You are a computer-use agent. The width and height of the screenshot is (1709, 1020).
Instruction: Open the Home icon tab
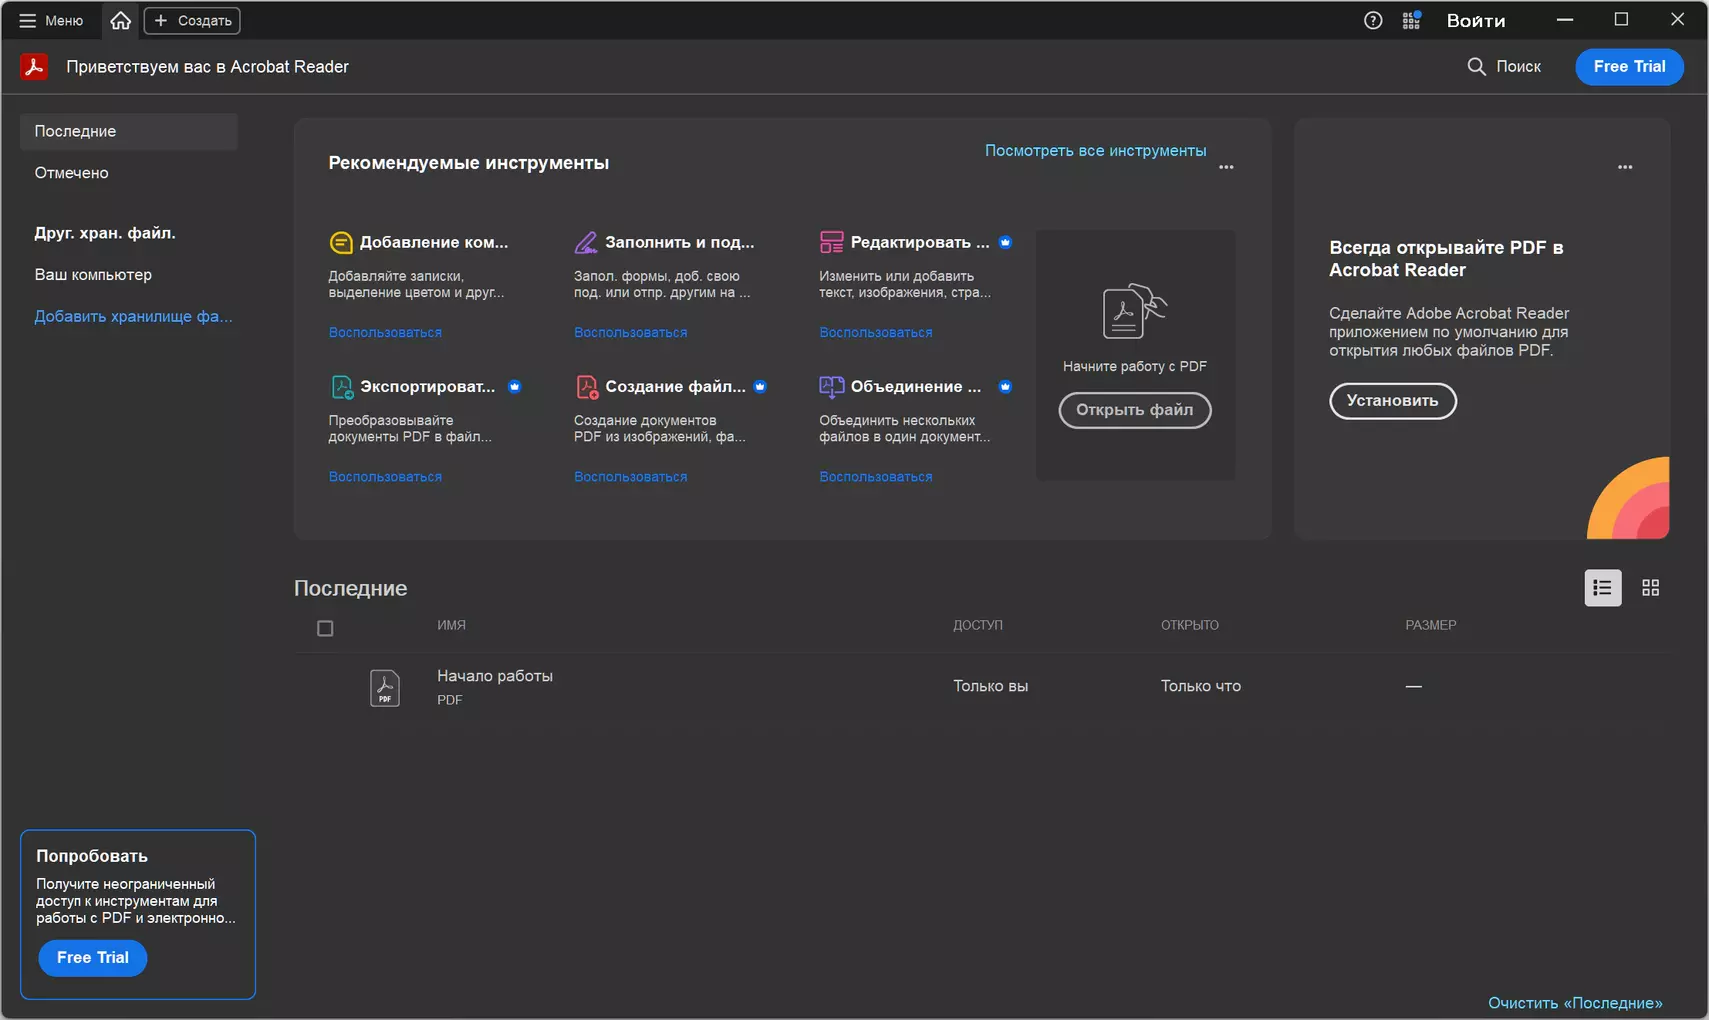point(121,20)
